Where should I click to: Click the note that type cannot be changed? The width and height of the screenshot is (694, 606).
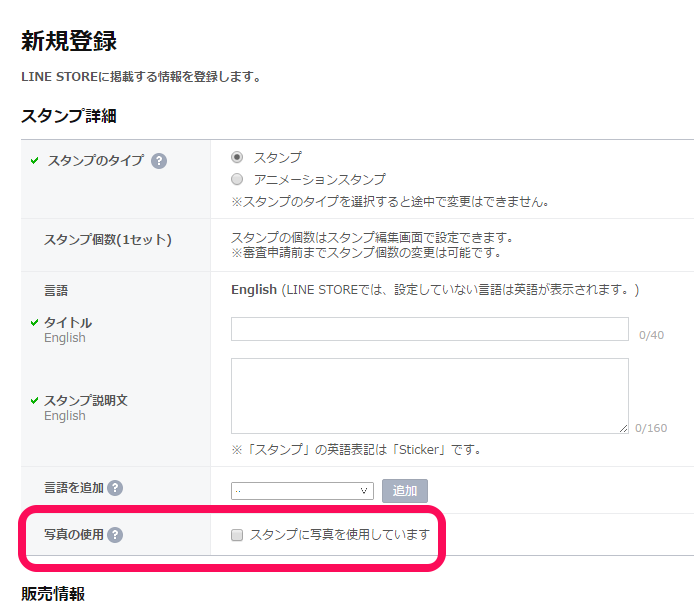pos(390,202)
